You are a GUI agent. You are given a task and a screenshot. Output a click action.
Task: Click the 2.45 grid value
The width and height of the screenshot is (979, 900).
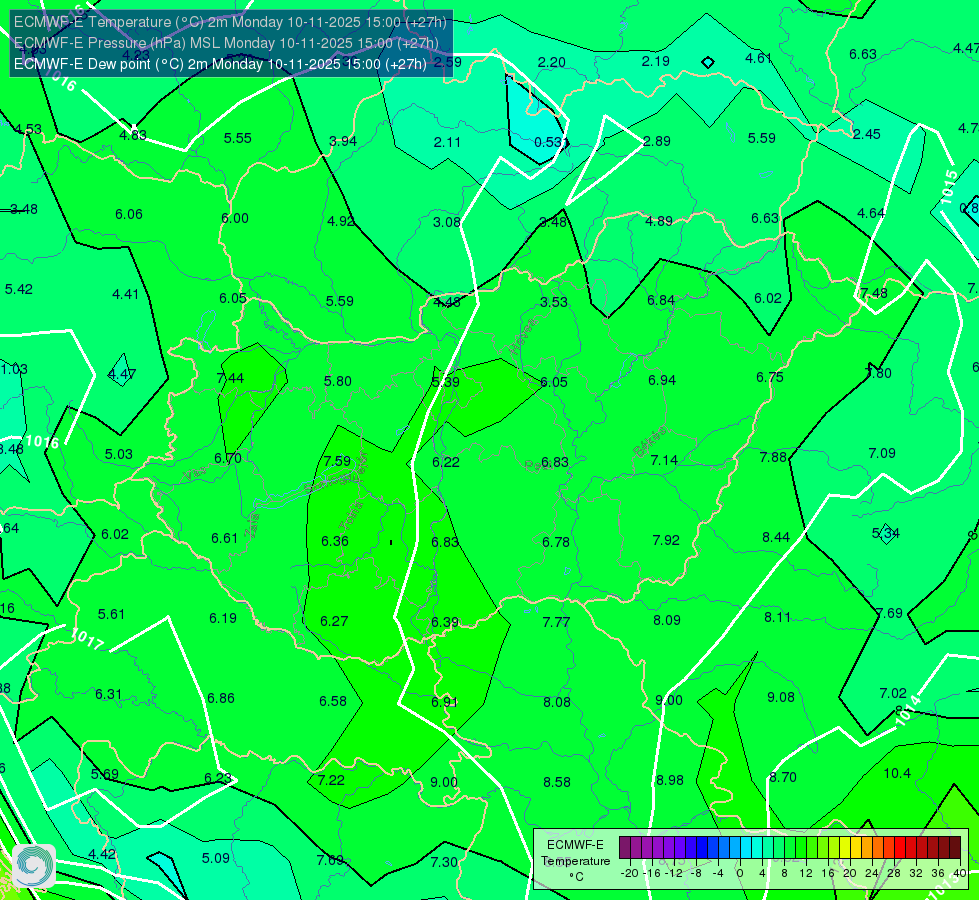tap(867, 134)
